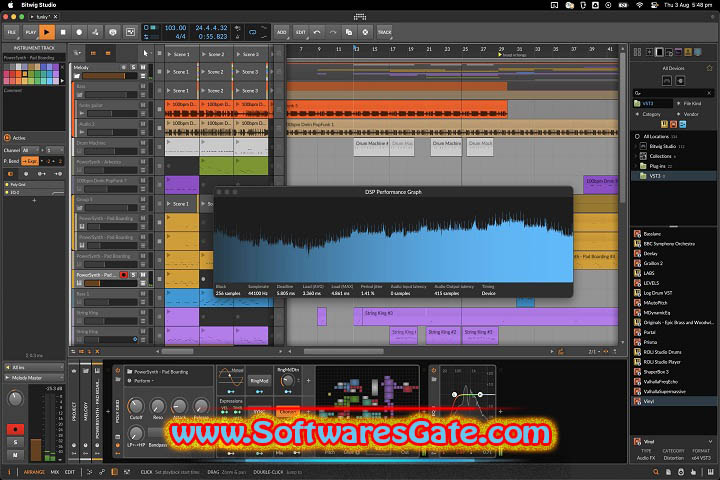
Task: Open the Vendor filter in browser
Action: (x=691, y=114)
